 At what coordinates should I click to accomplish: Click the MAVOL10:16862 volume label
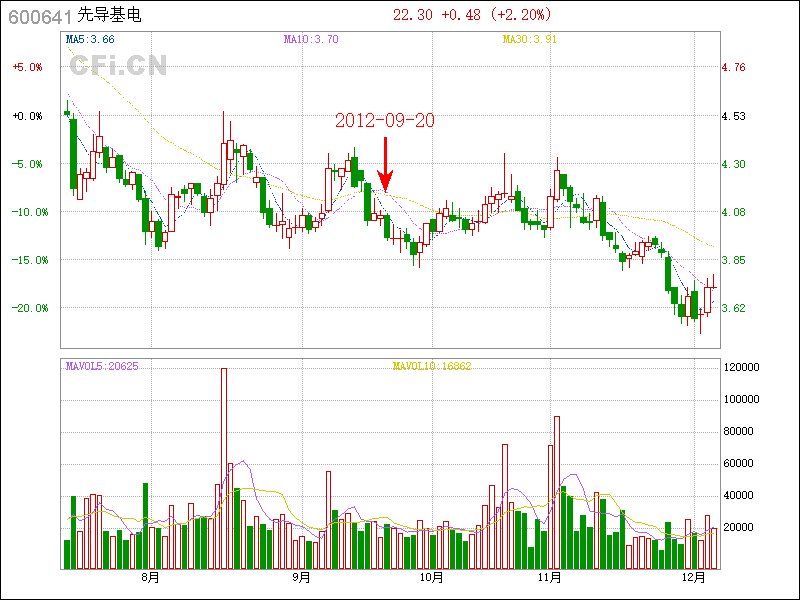click(x=431, y=367)
